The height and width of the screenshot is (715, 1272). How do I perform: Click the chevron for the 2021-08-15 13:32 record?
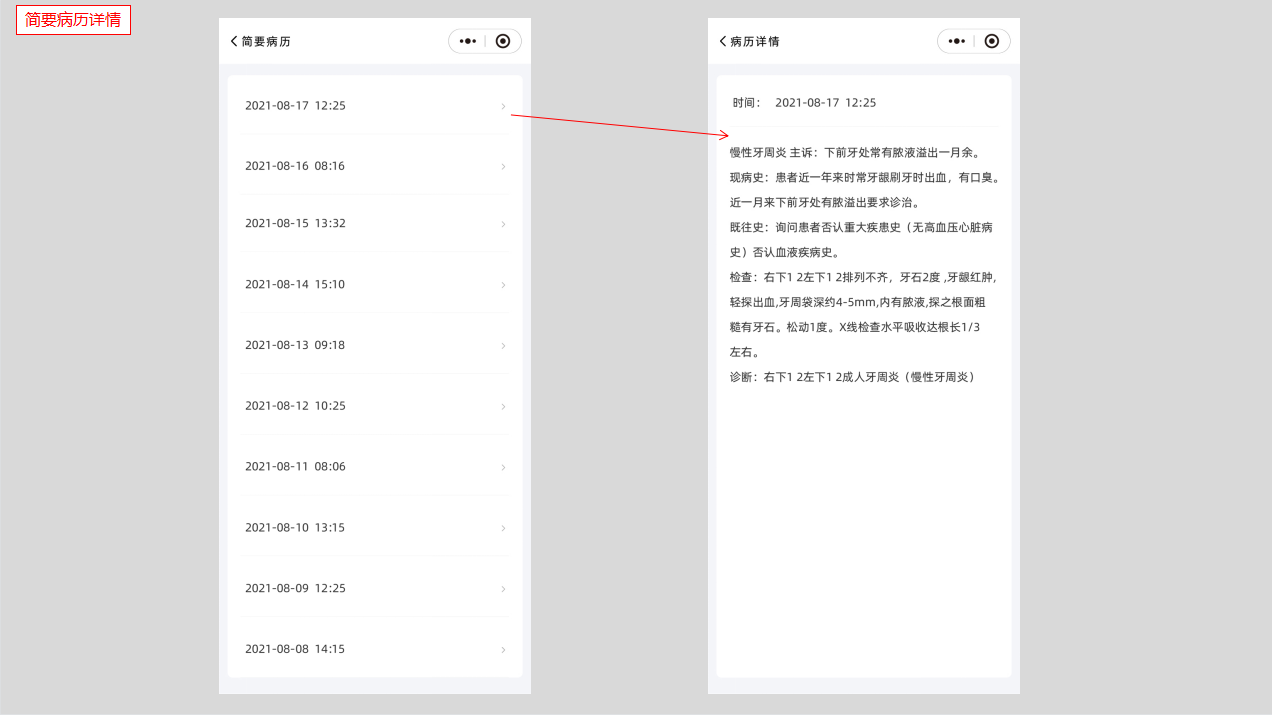coord(503,224)
